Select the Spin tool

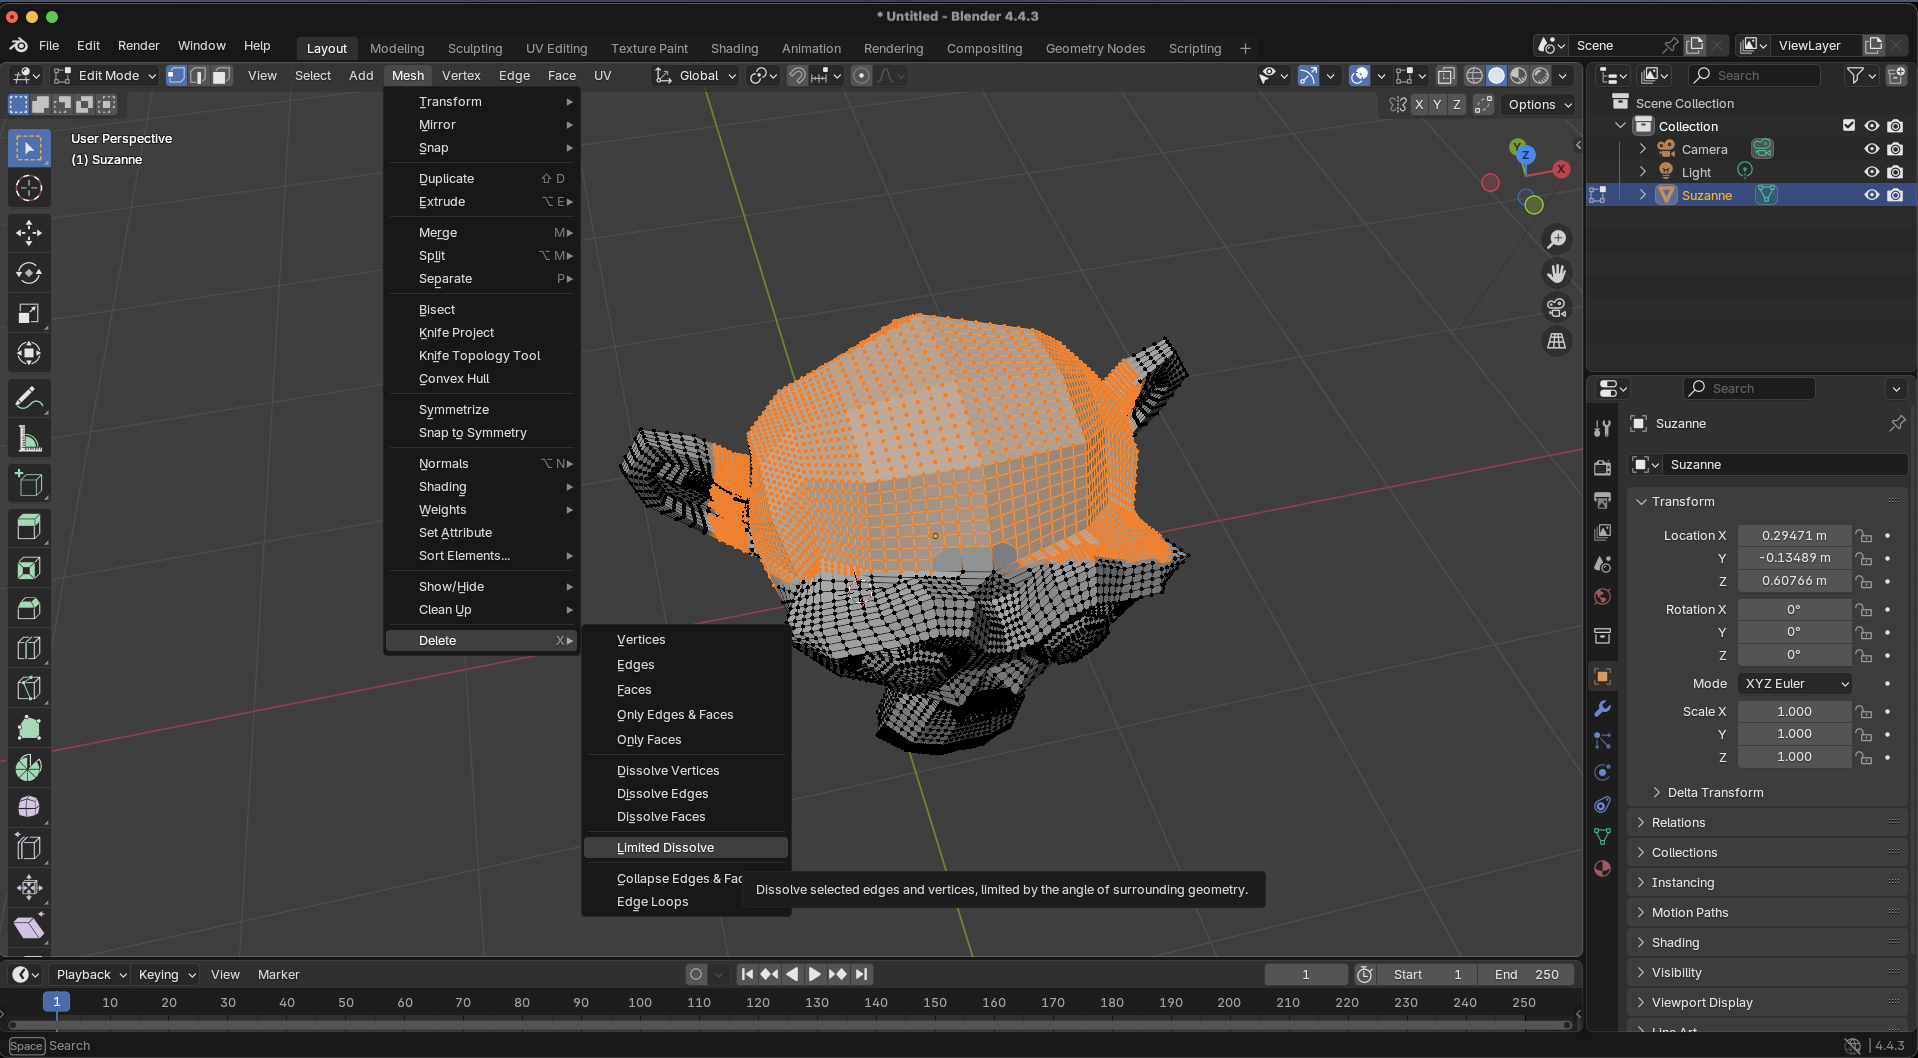pos(29,768)
